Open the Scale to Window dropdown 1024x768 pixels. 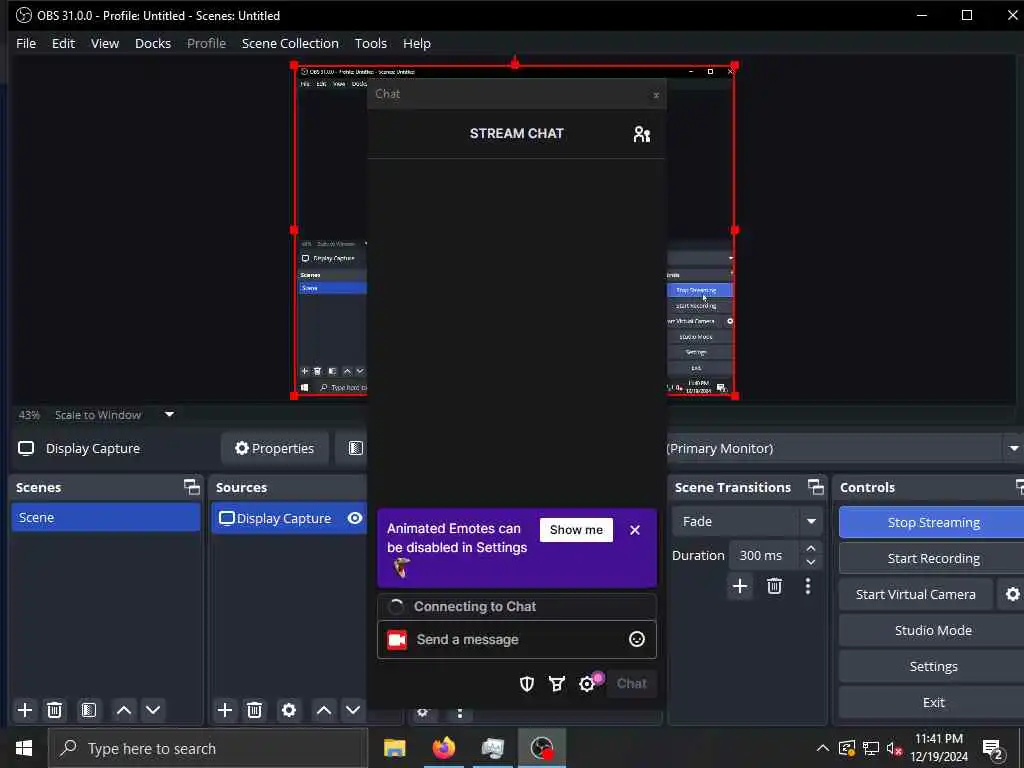click(169, 415)
